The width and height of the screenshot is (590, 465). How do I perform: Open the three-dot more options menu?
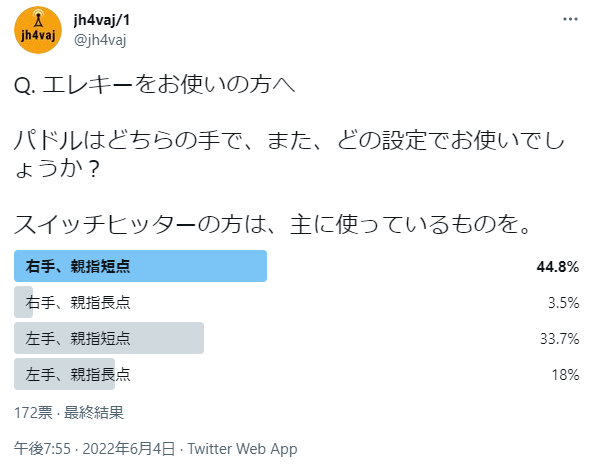point(570,19)
